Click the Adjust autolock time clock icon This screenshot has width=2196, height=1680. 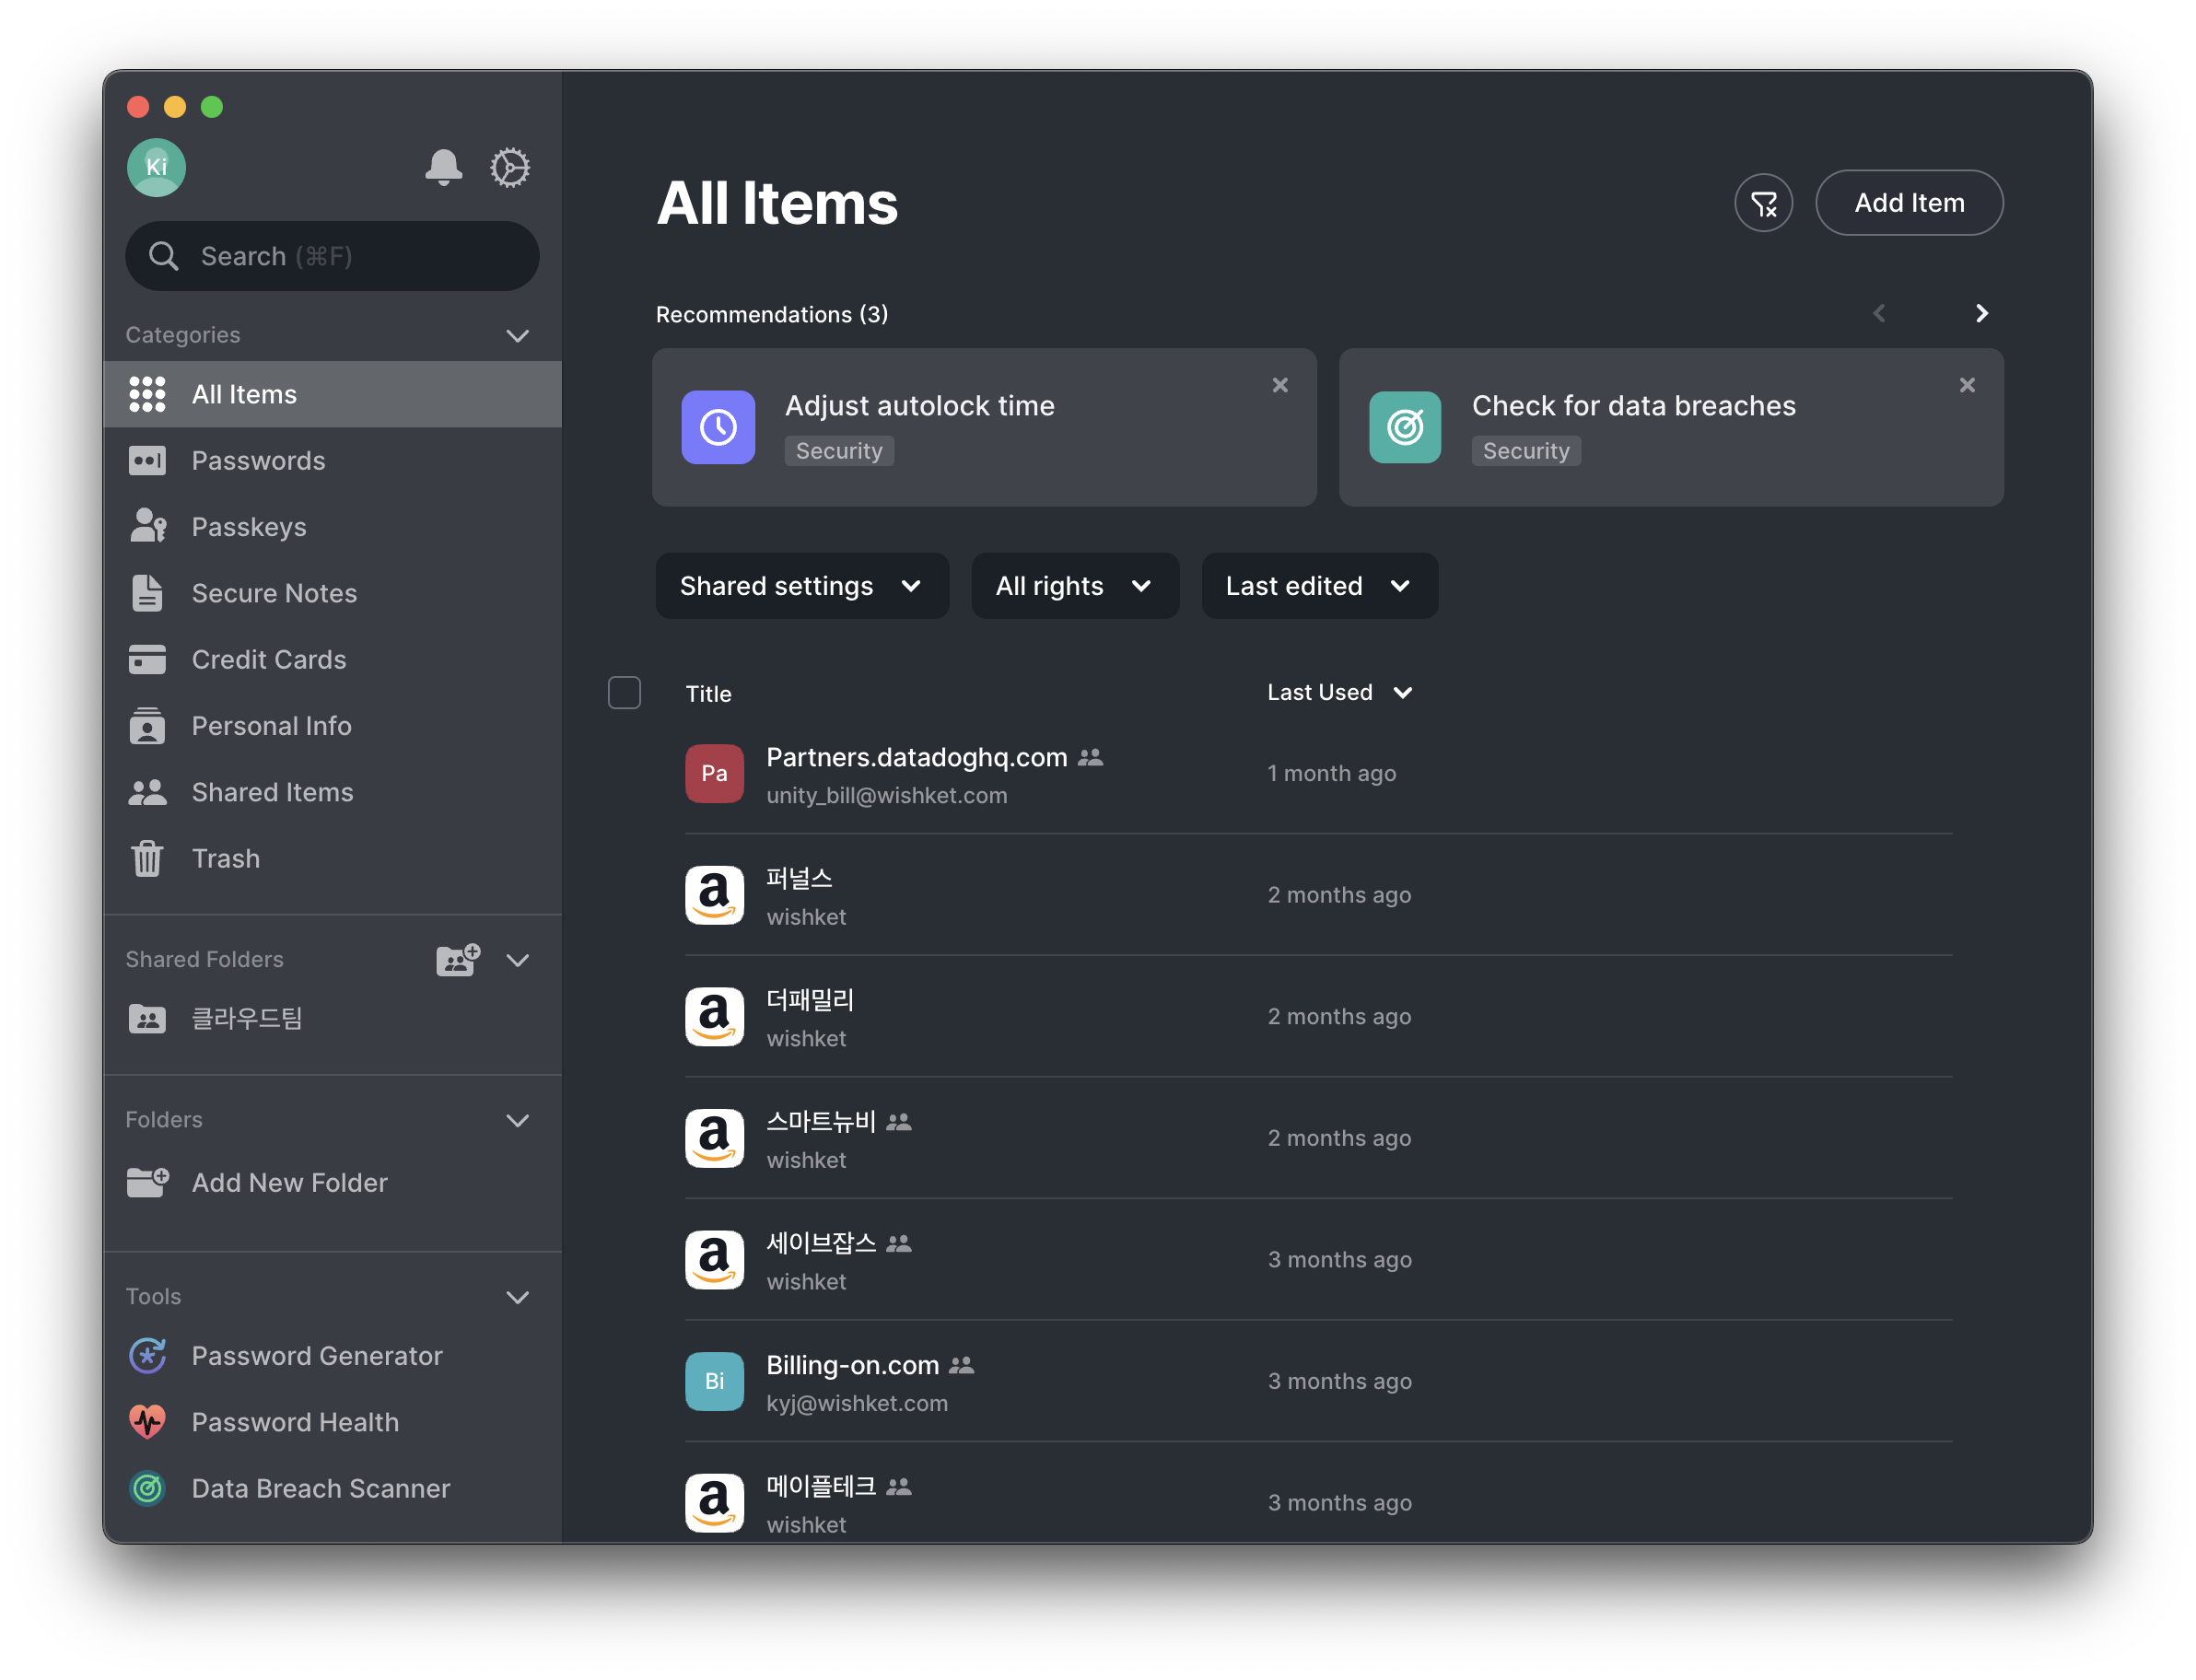click(718, 427)
